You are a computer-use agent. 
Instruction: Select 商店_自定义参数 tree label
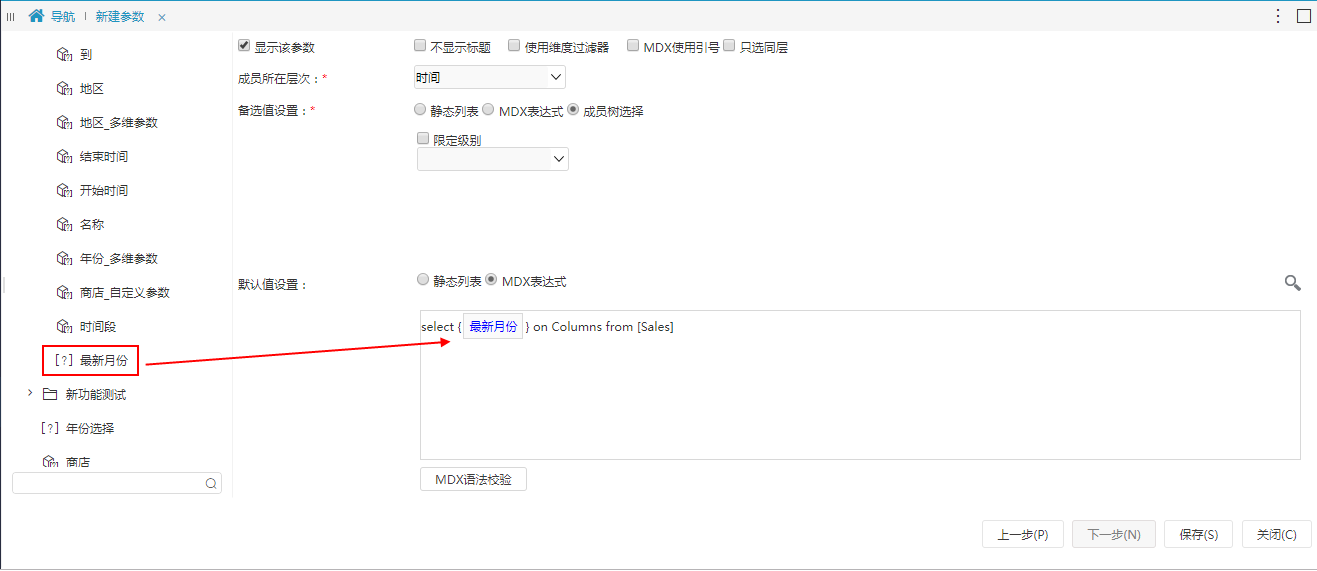pyautogui.click(x=125, y=293)
